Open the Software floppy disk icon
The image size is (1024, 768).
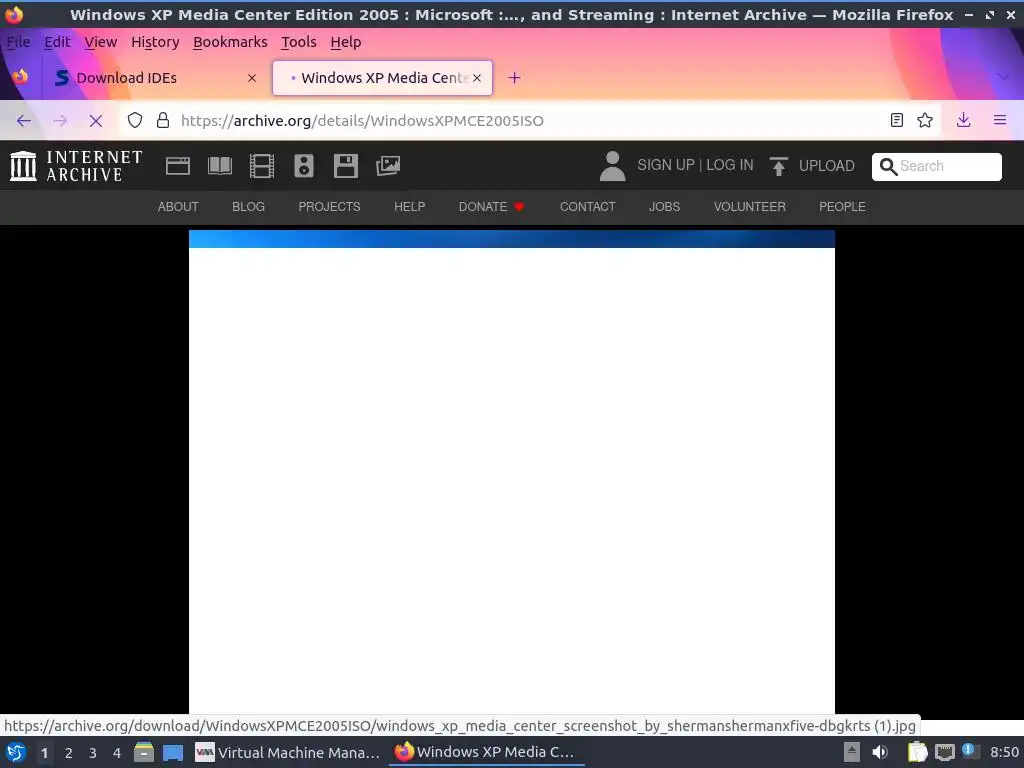click(345, 166)
